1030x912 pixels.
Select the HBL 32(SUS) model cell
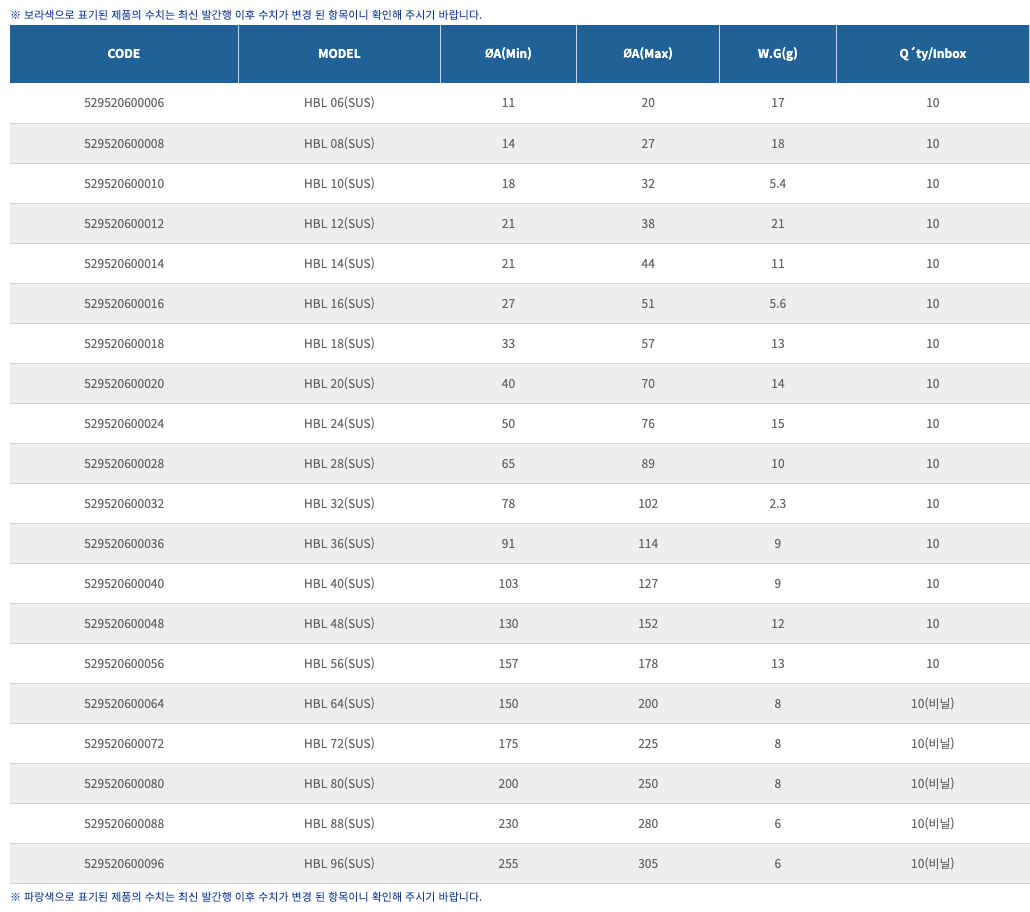coord(339,504)
